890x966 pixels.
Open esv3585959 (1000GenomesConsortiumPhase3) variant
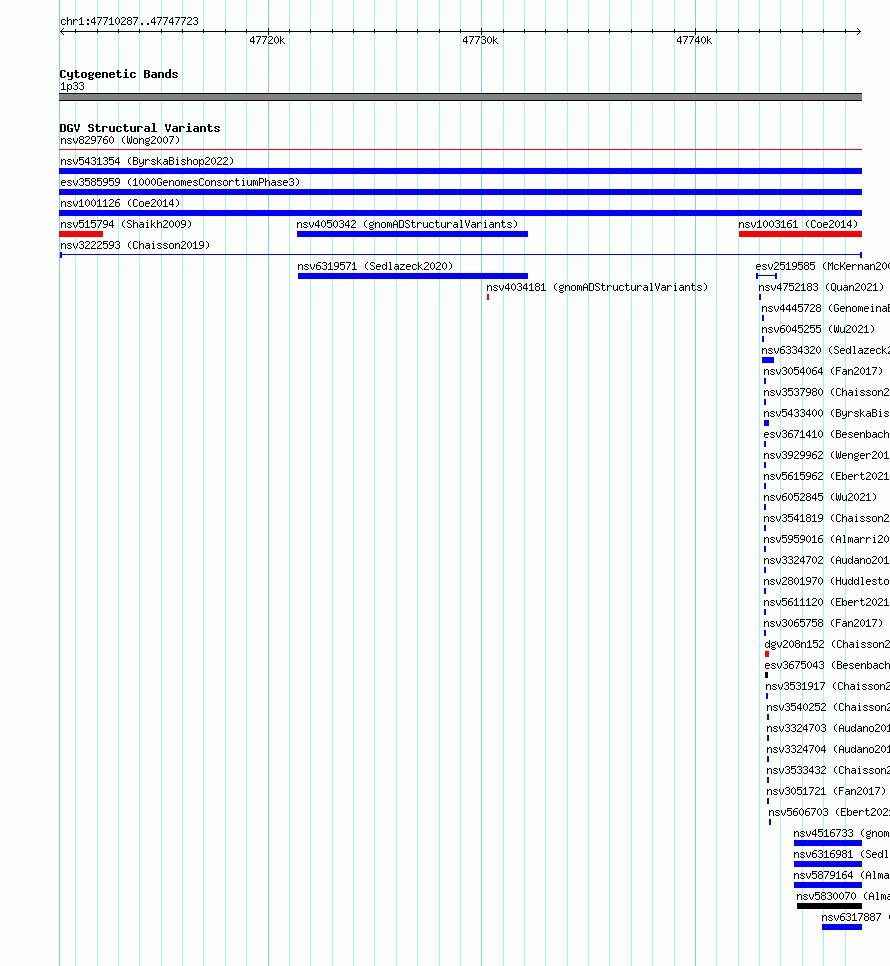click(x=180, y=182)
